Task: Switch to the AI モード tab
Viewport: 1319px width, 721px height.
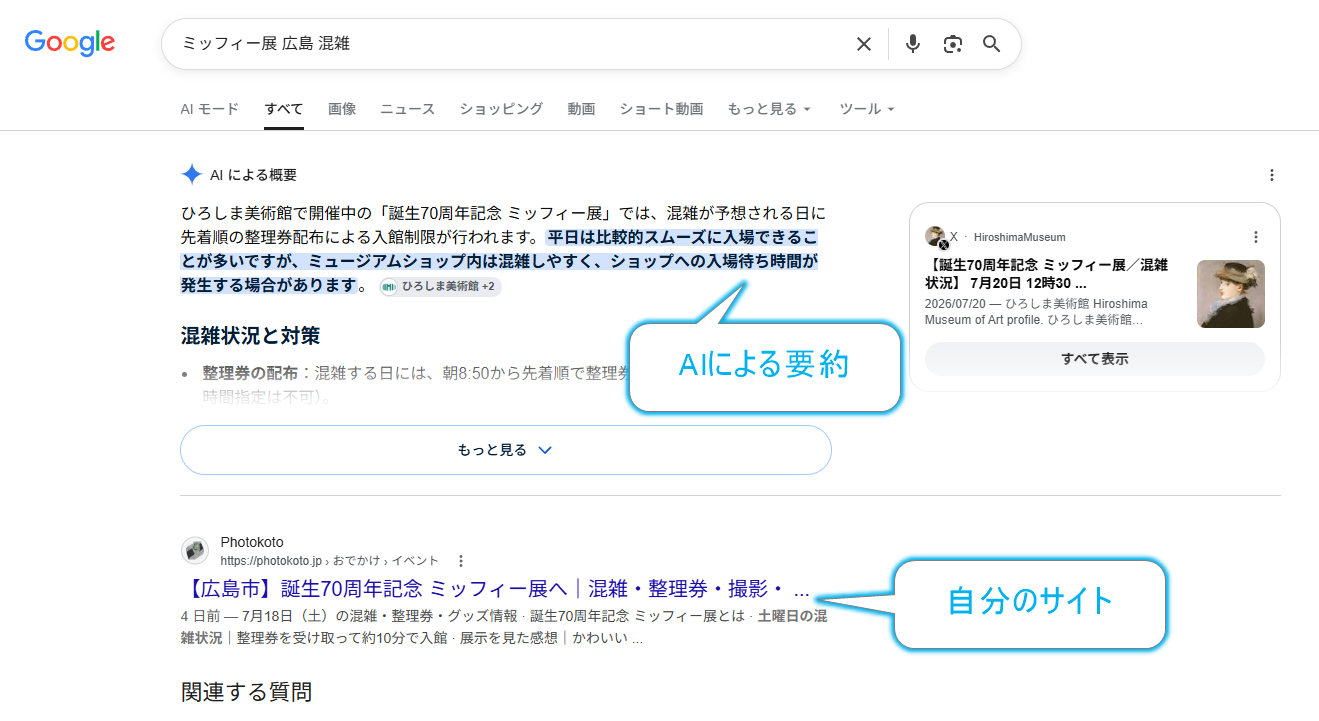Action: coord(210,109)
